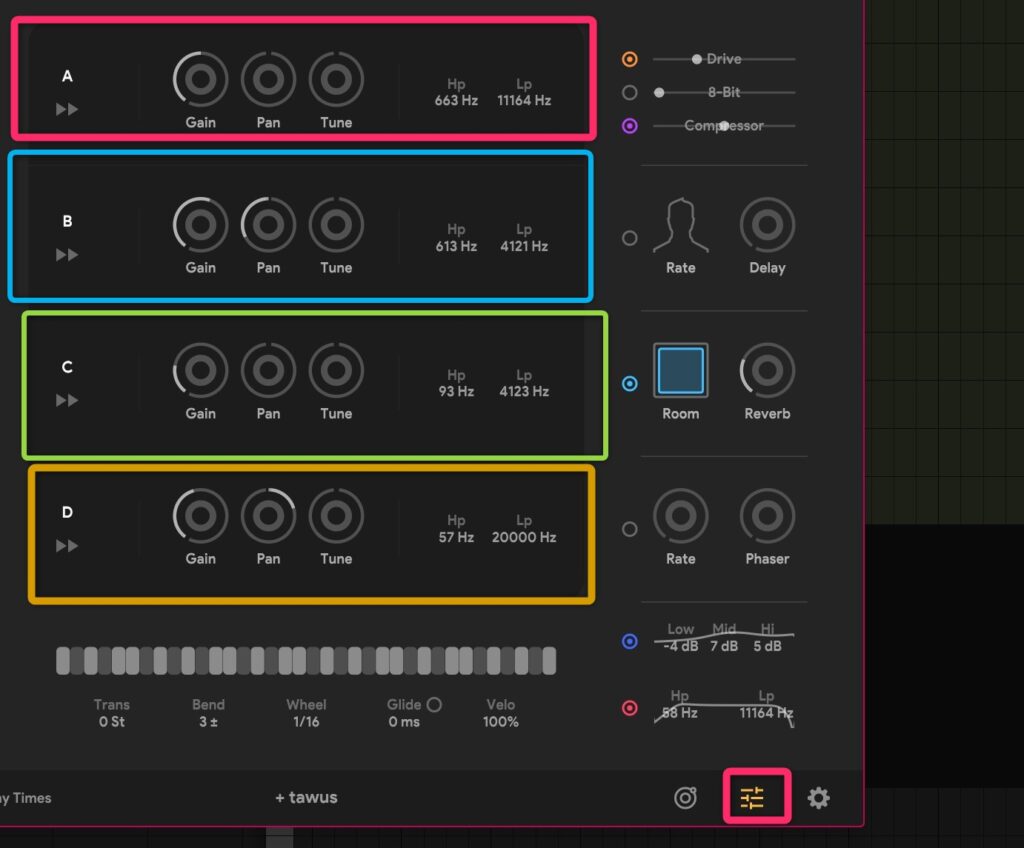The width and height of the screenshot is (1024, 848).
Task: Open the Trans 0 St value
Action: (x=111, y=721)
